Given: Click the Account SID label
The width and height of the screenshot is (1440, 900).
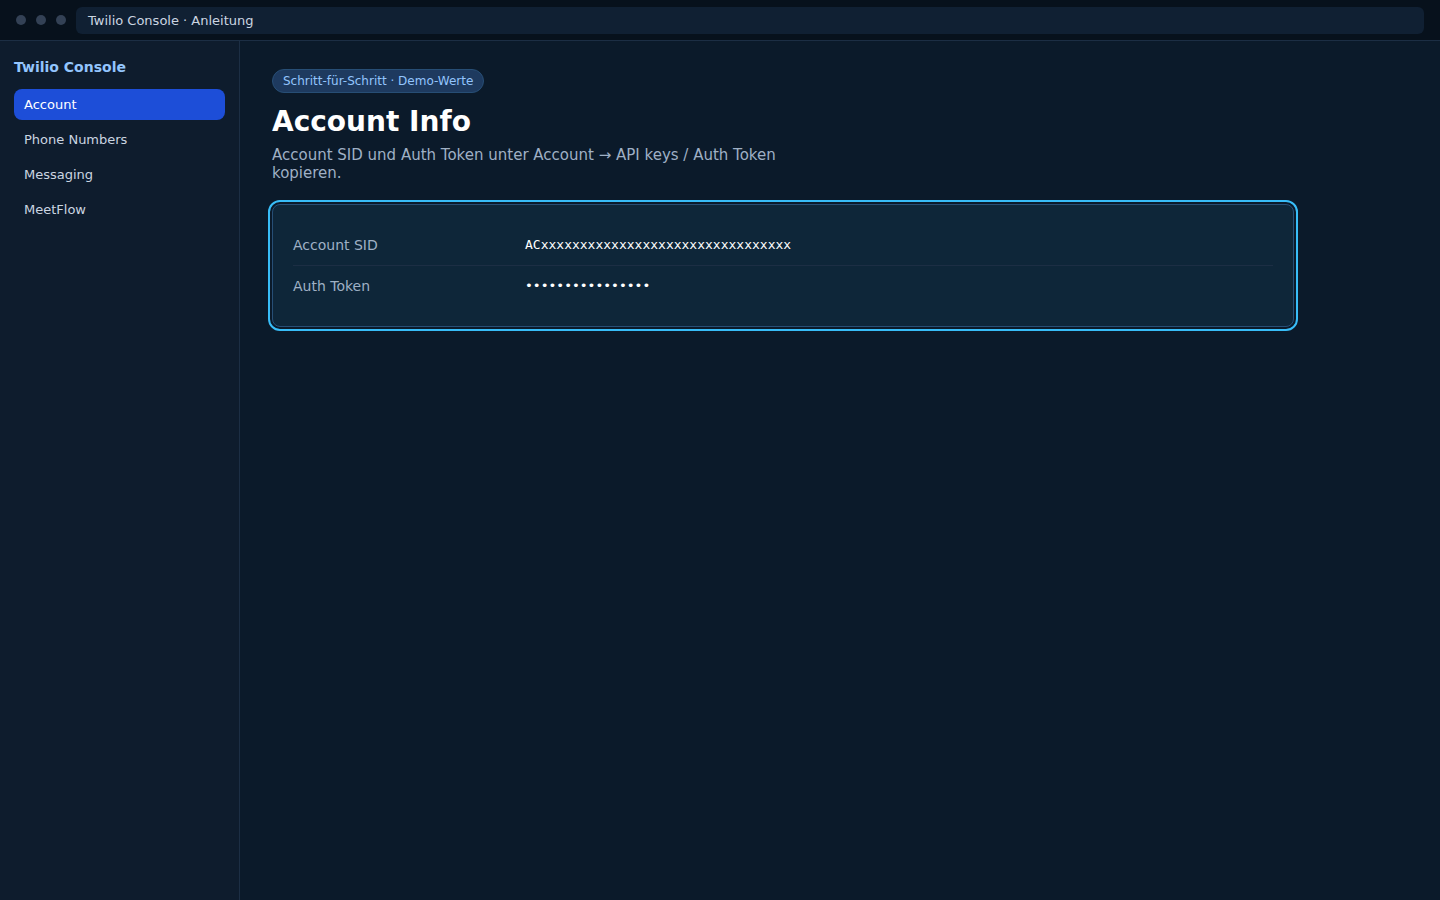Looking at the screenshot, I should tap(335, 245).
